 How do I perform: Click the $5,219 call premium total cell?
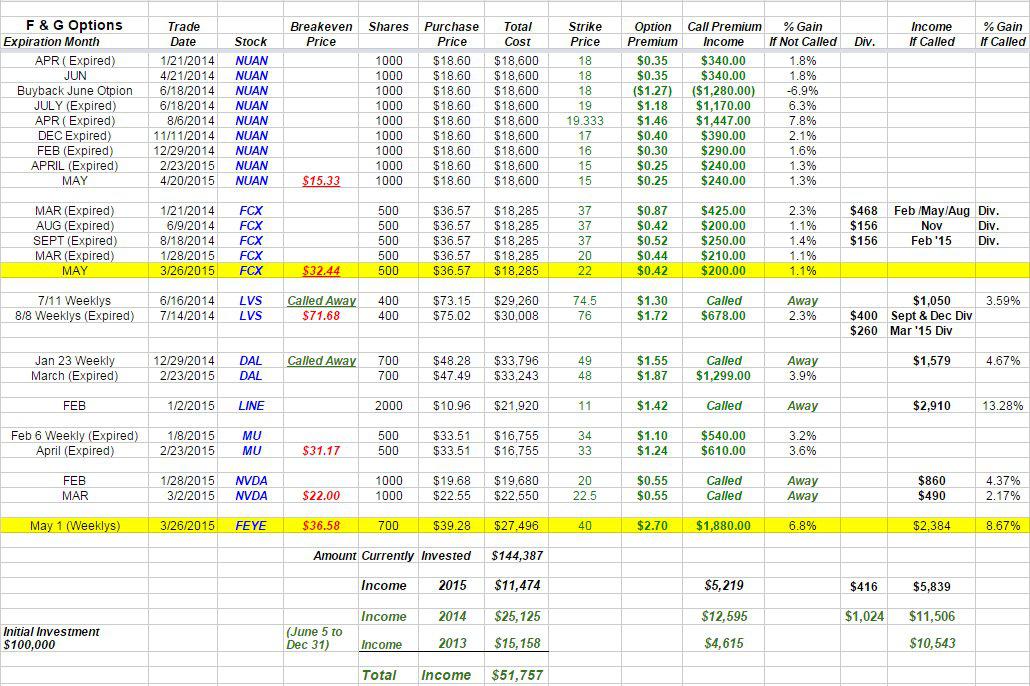(x=723, y=585)
